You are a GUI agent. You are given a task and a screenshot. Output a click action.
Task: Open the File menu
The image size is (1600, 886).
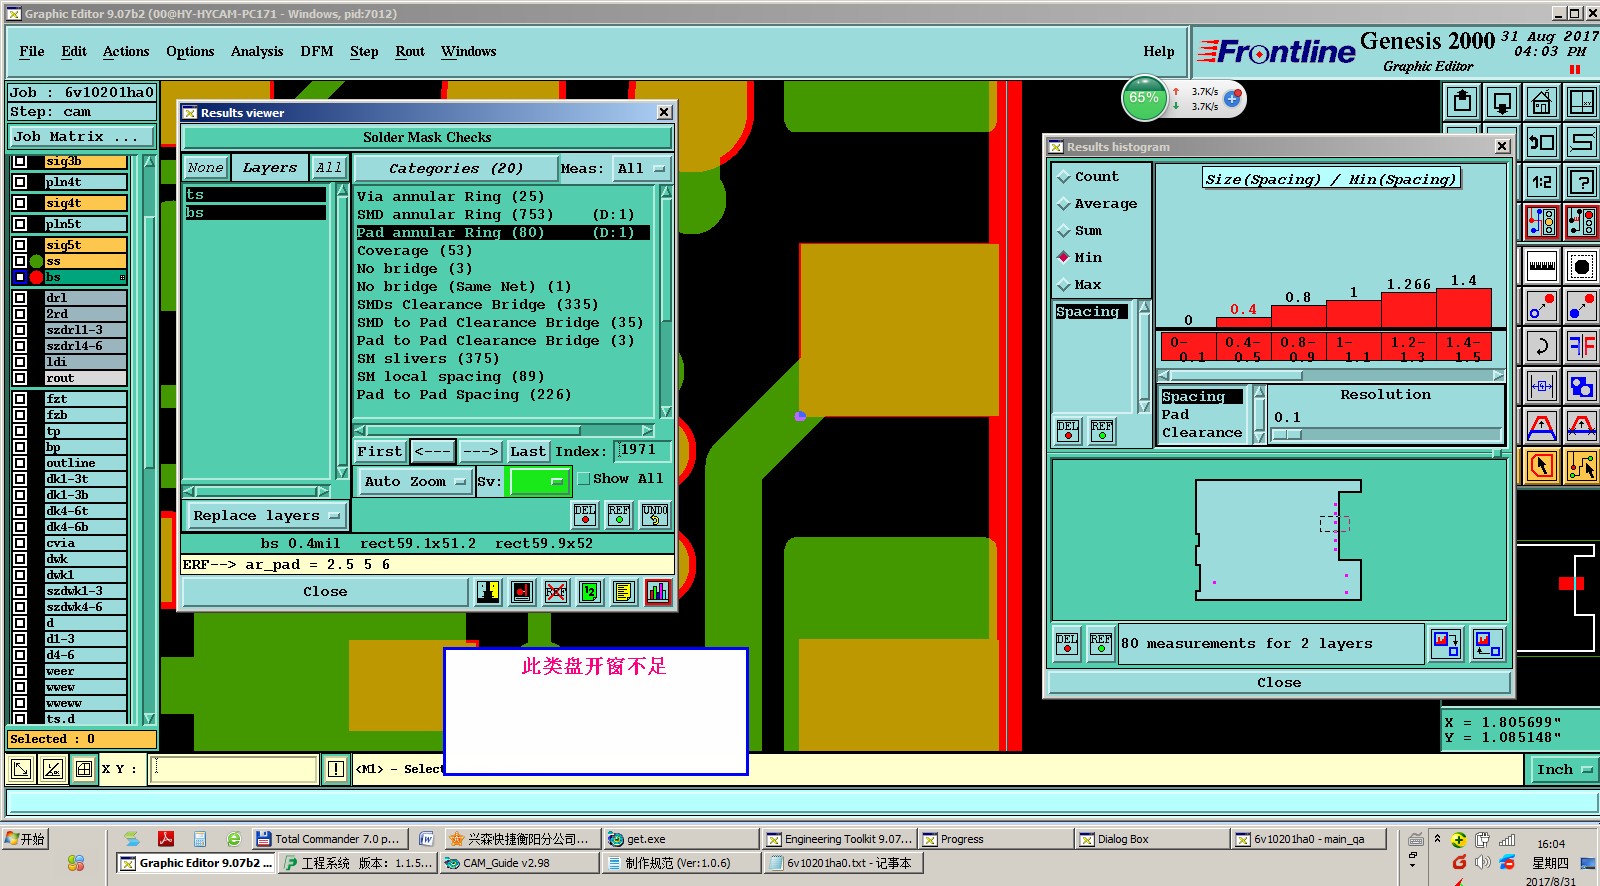click(32, 51)
